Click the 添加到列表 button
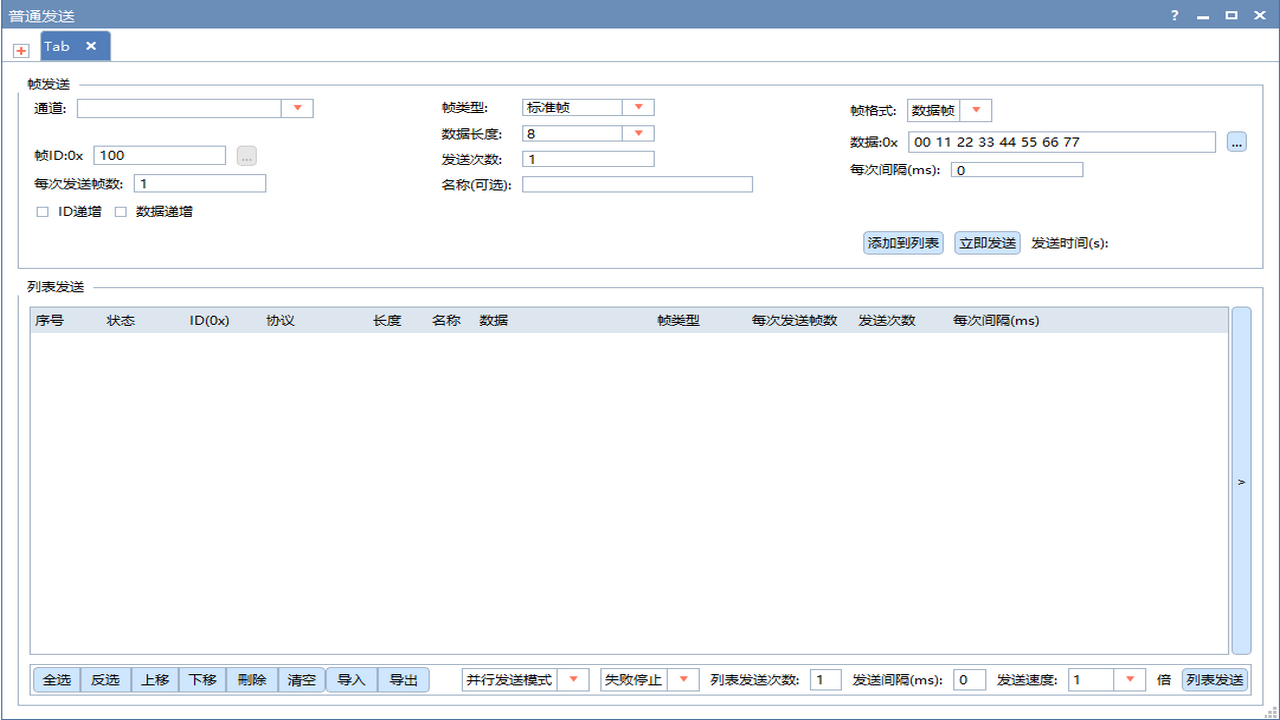 pos(902,243)
